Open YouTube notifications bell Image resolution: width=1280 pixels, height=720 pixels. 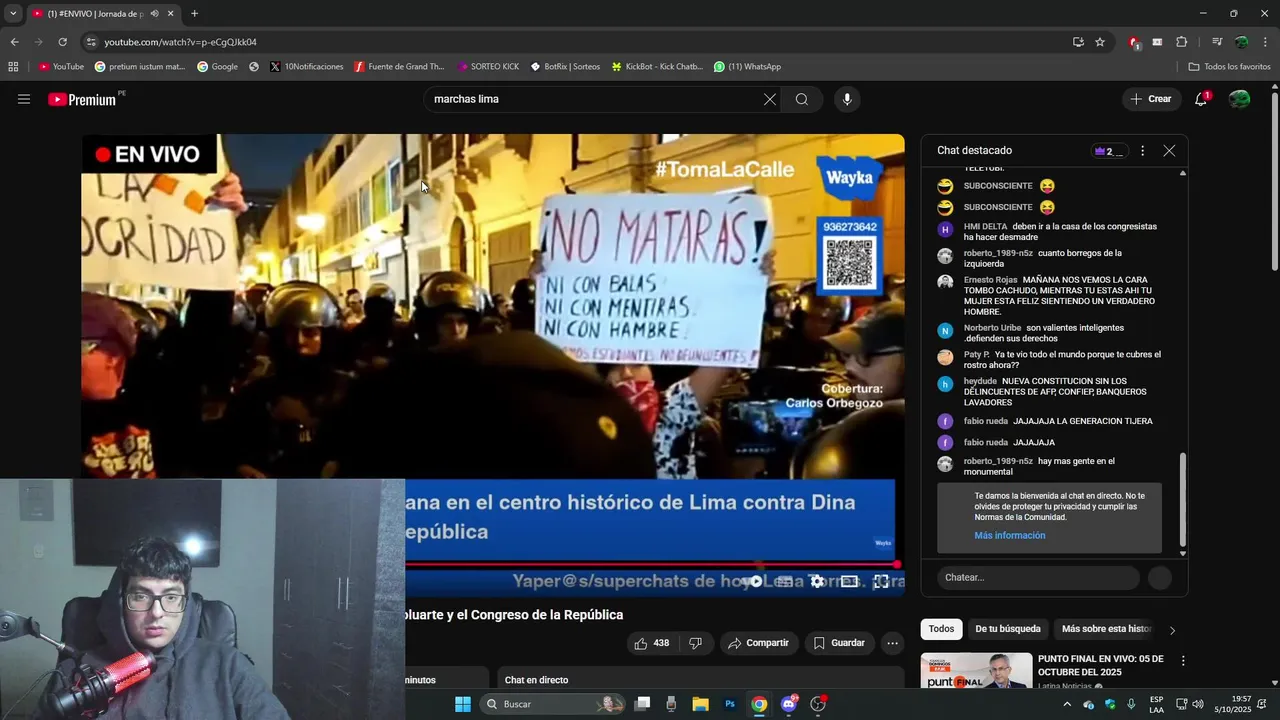pos(1201,99)
